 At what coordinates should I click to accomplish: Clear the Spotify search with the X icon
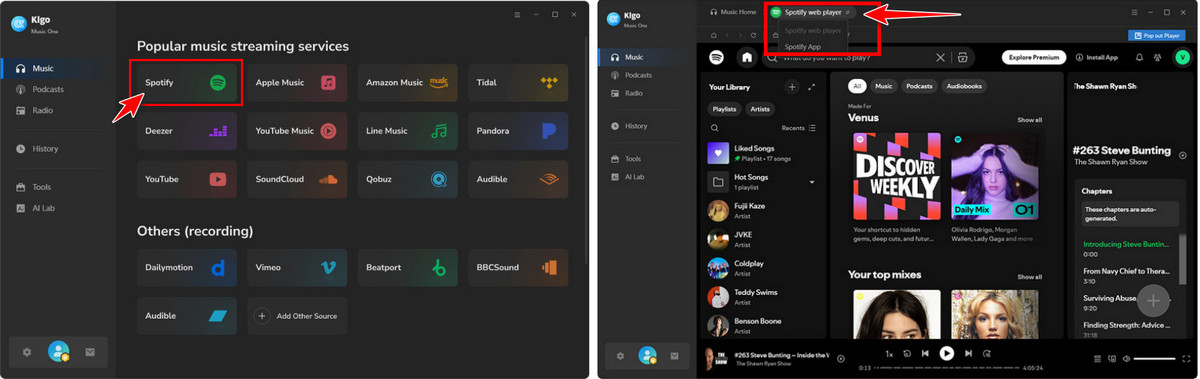(x=940, y=58)
